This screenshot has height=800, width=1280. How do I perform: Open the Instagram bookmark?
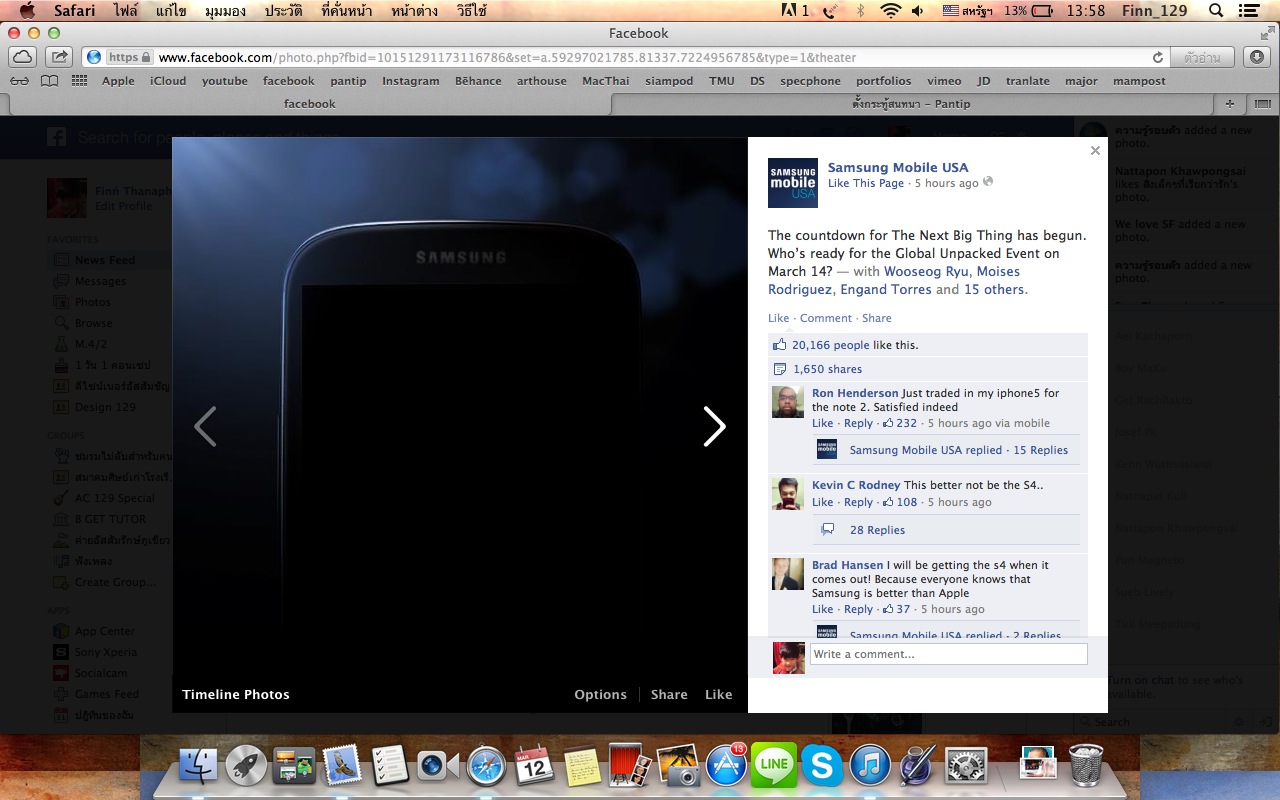tap(411, 81)
